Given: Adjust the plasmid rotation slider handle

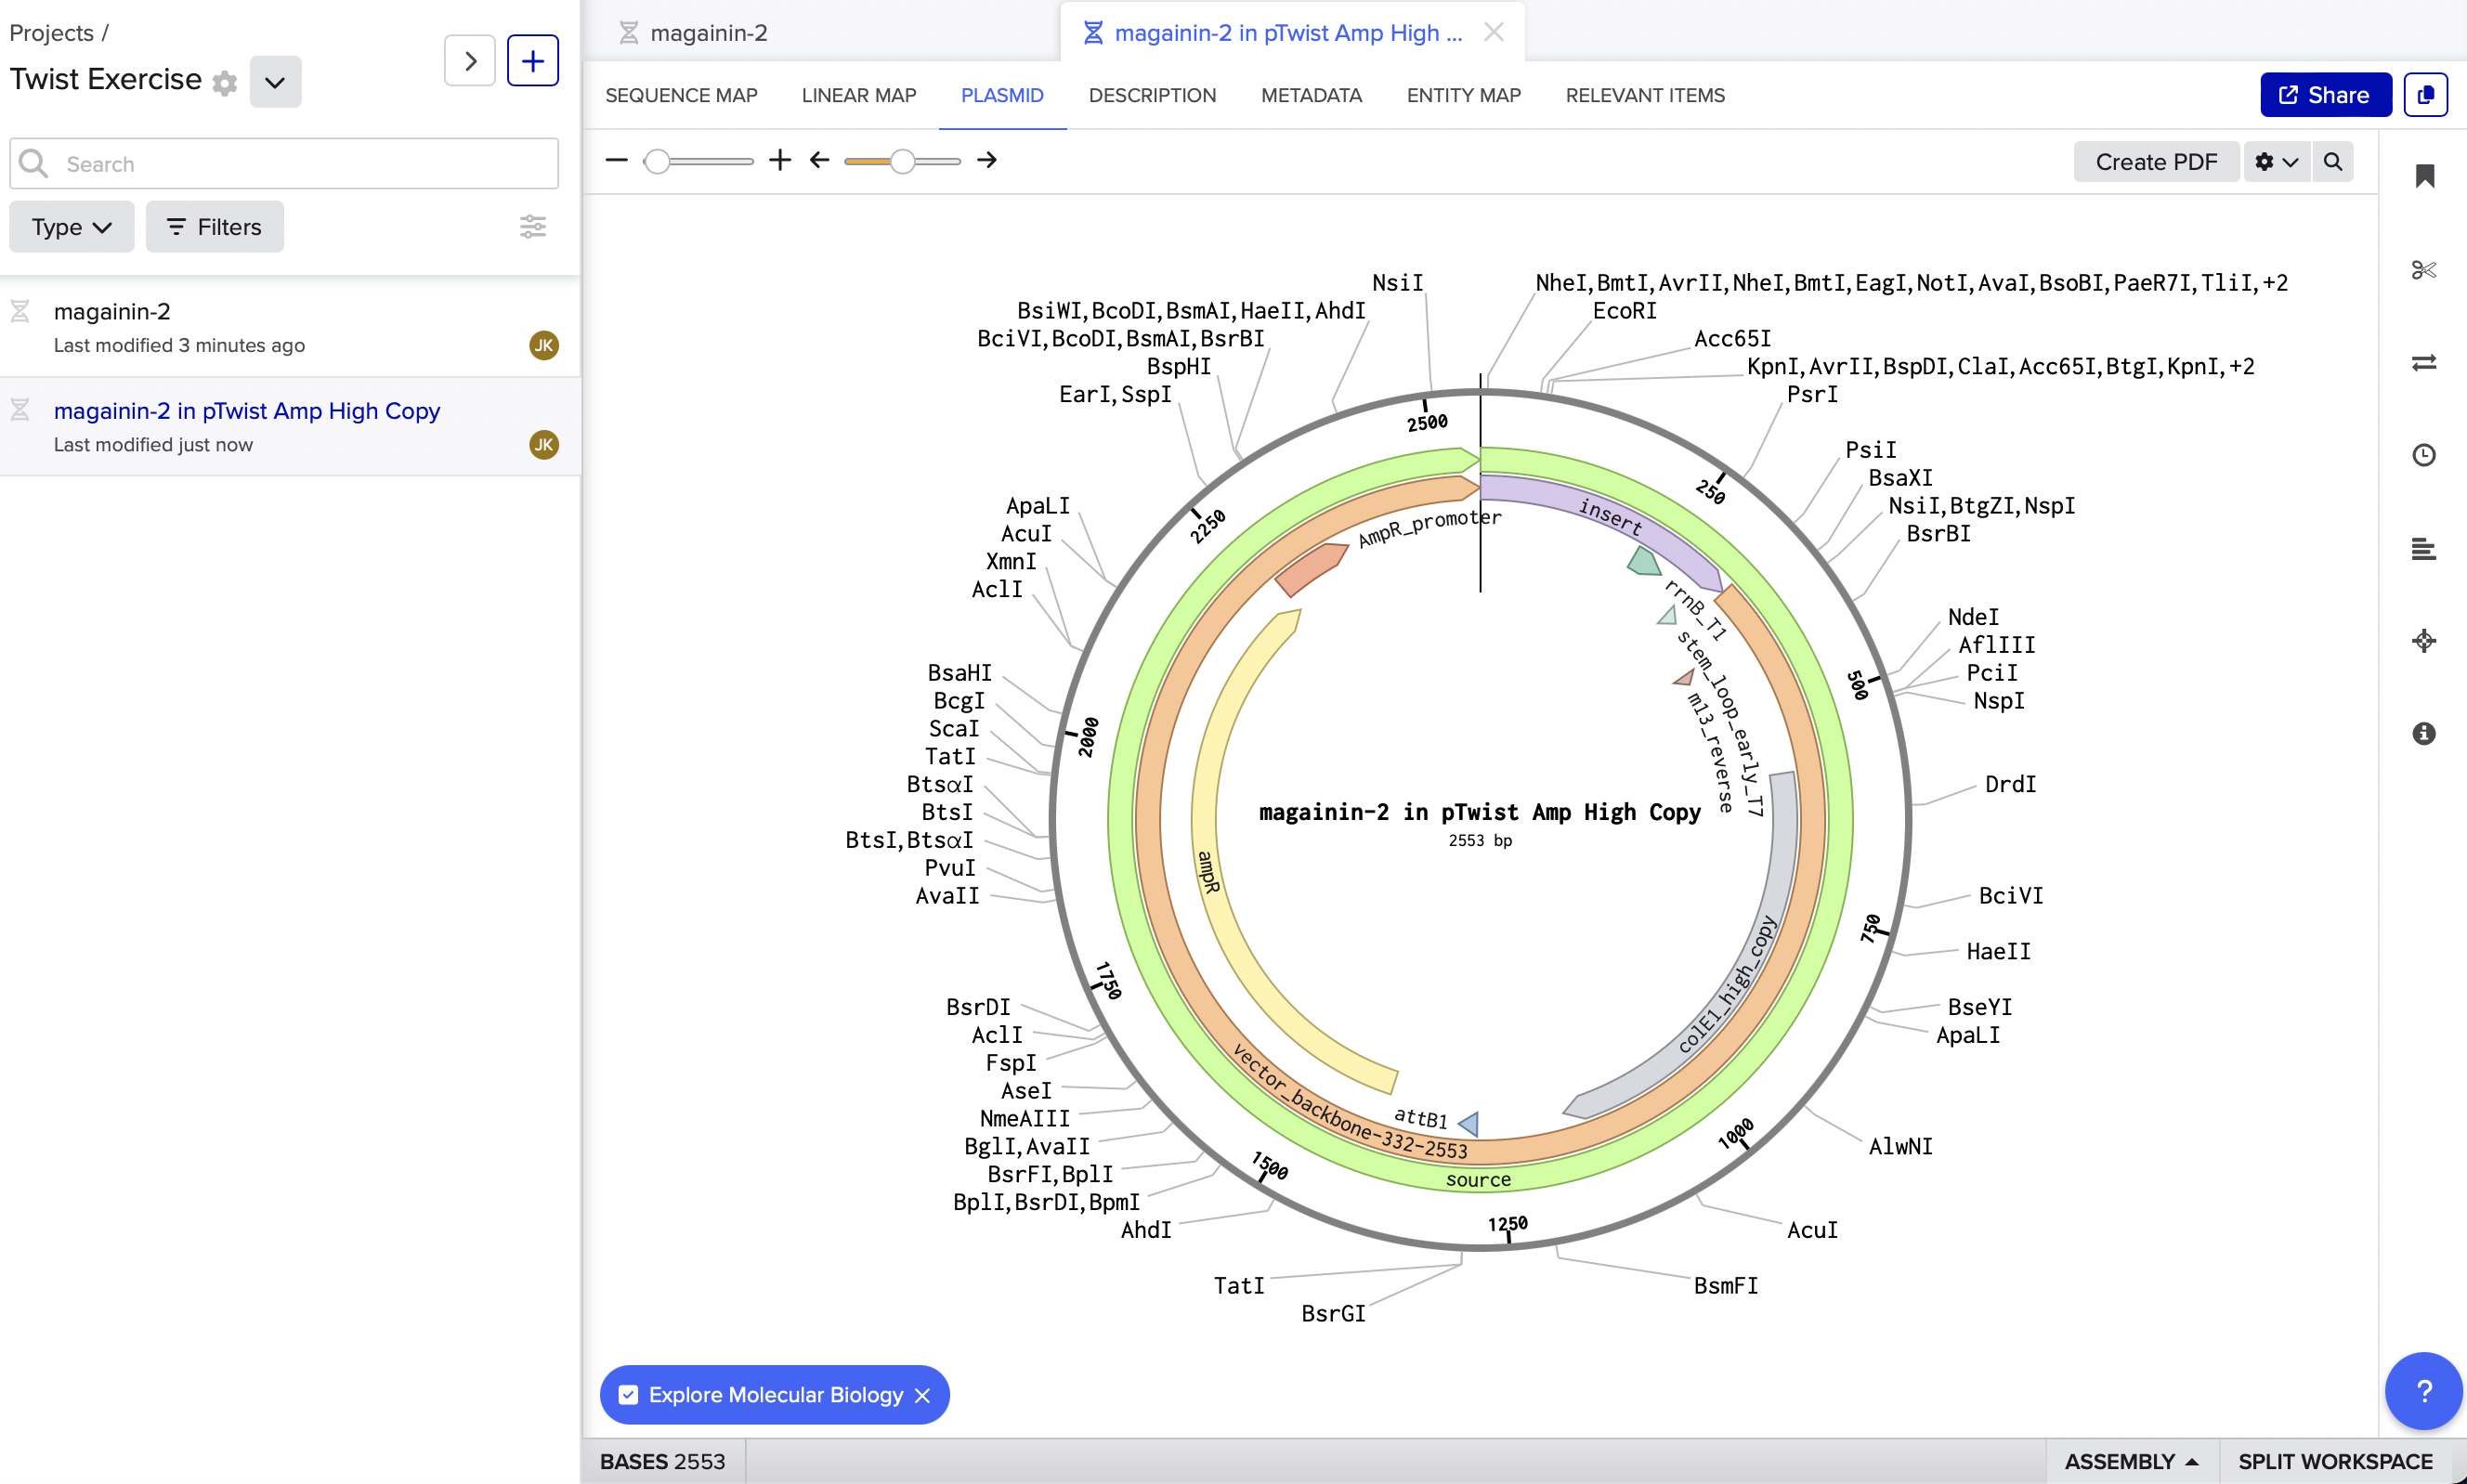Looking at the screenshot, I should [903, 161].
